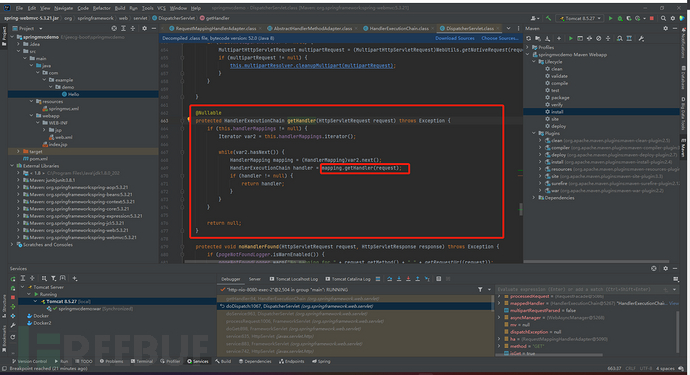The height and width of the screenshot is (375, 690).
Task: Open Problems tool window button
Action: pos(111,361)
